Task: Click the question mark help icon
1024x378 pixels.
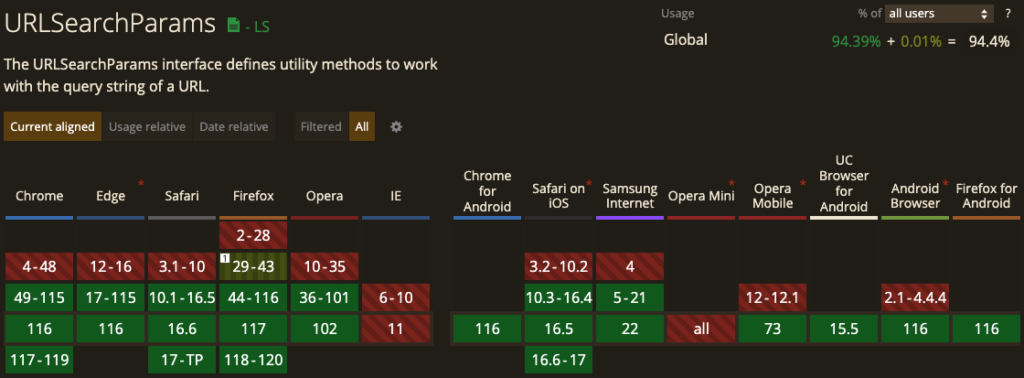Action: click(1008, 13)
